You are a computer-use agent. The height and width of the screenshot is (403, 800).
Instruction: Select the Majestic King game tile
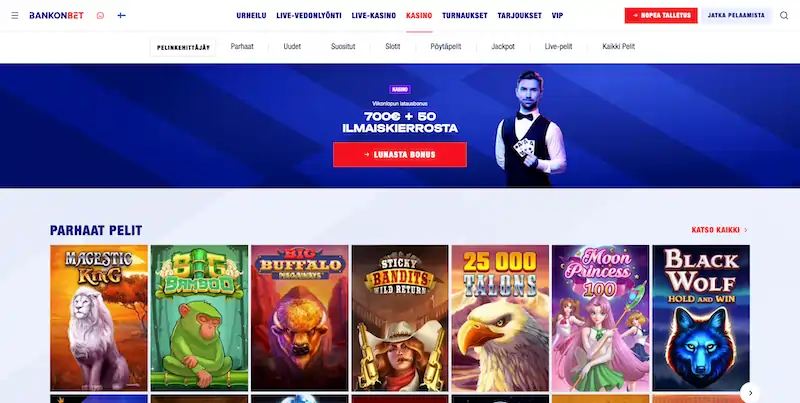click(99, 318)
